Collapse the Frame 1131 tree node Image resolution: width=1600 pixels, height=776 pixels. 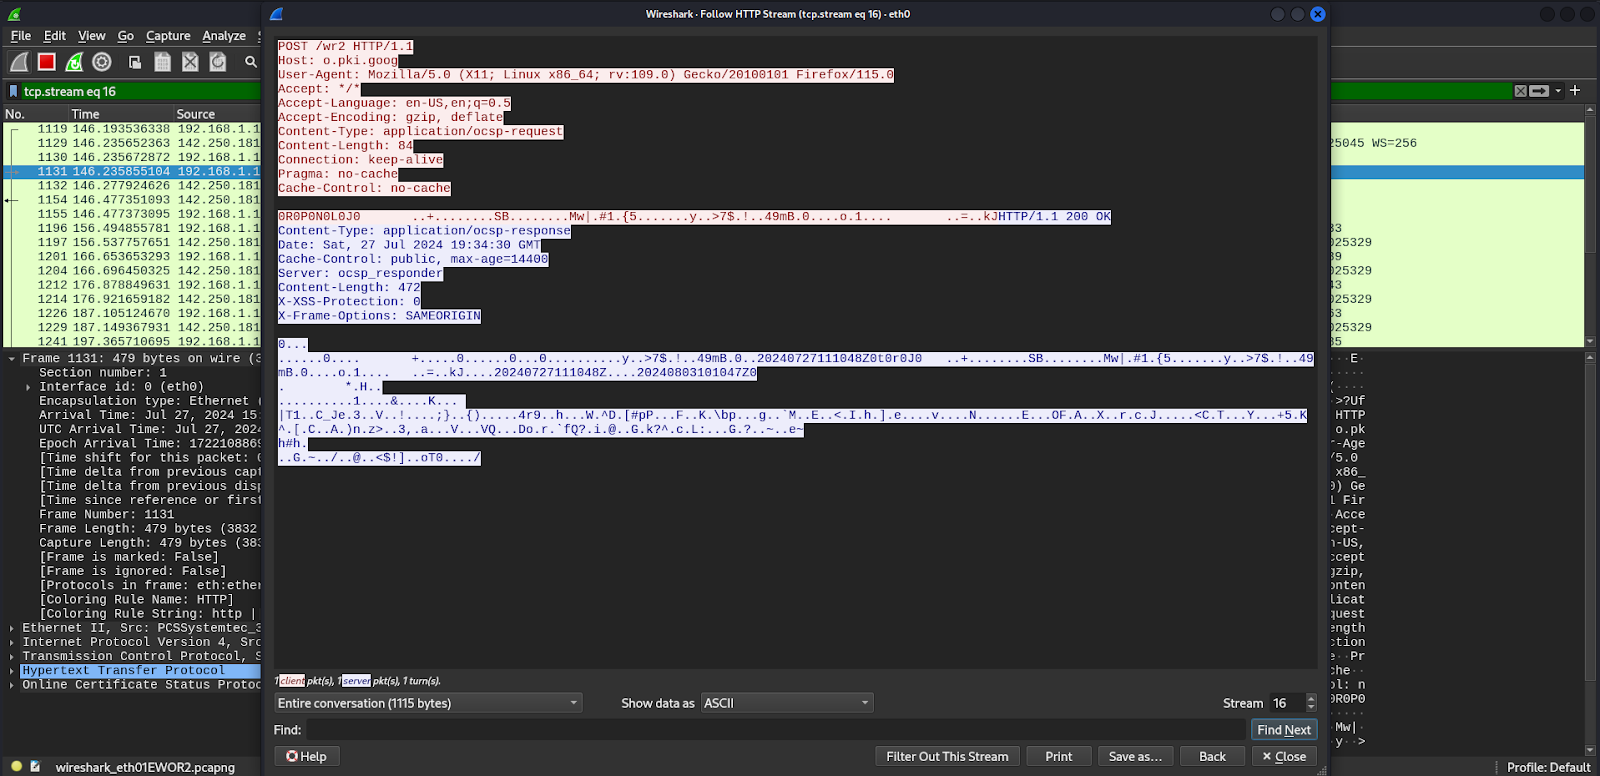[x=11, y=358]
